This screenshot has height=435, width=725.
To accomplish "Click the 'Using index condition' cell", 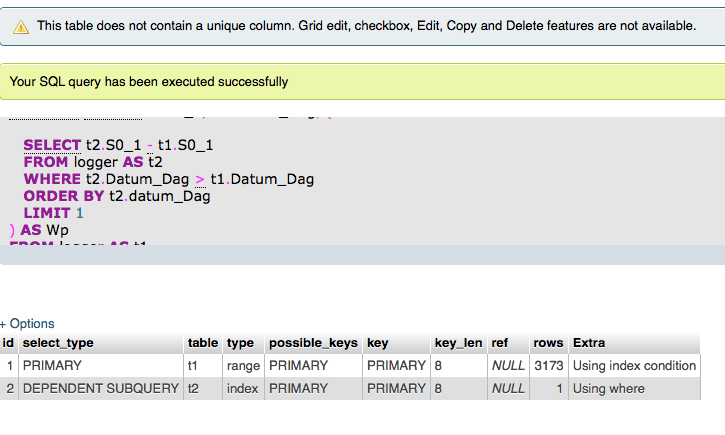I will 634,366.
